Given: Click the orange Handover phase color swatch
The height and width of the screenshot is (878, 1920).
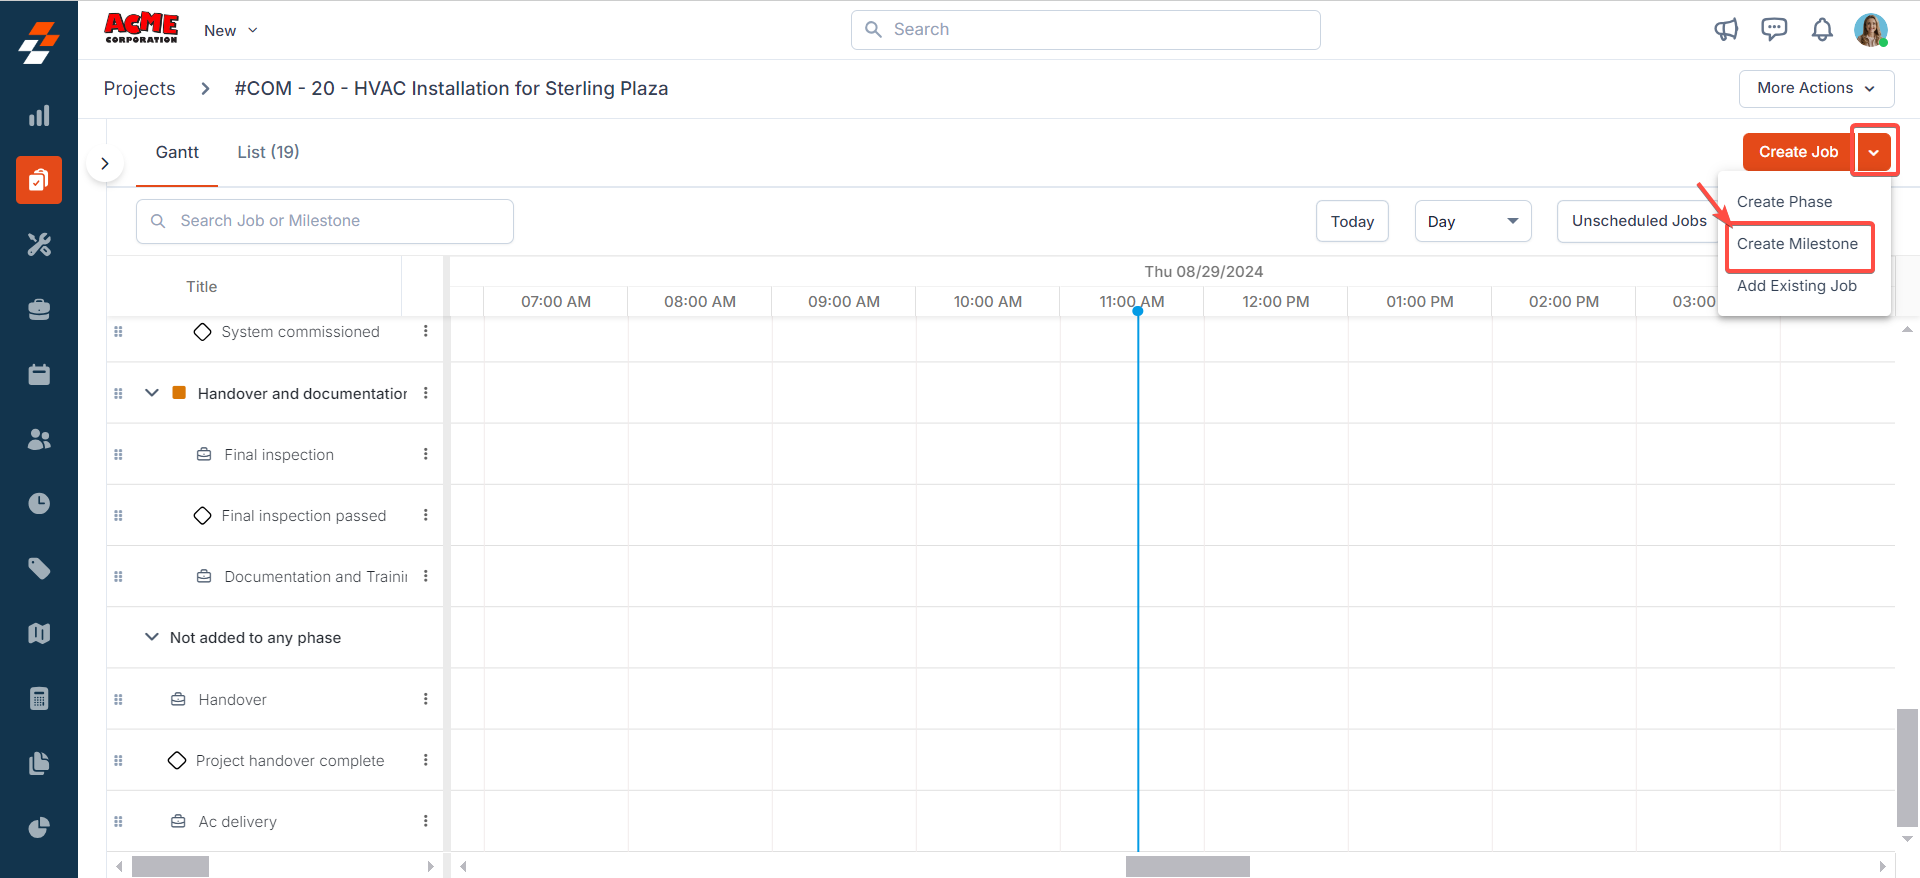Looking at the screenshot, I should (x=179, y=393).
